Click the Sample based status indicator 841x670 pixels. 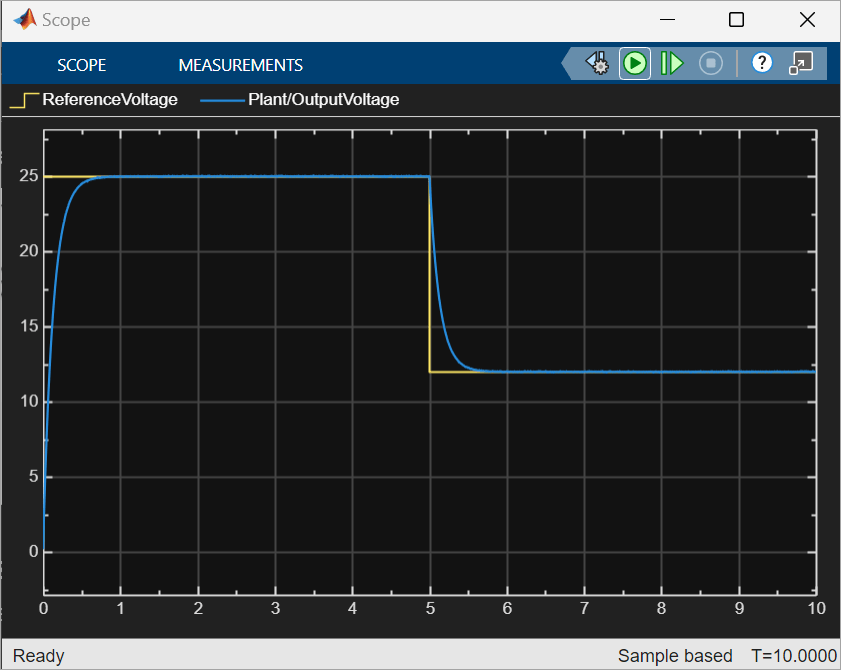click(x=675, y=655)
